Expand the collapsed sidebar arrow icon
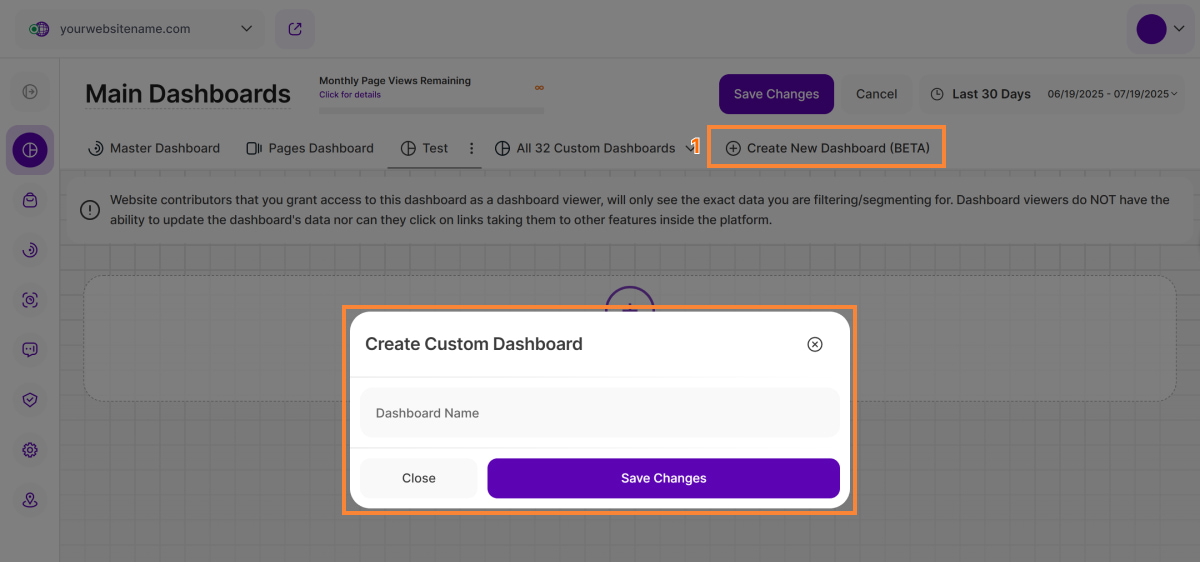 click(x=30, y=92)
